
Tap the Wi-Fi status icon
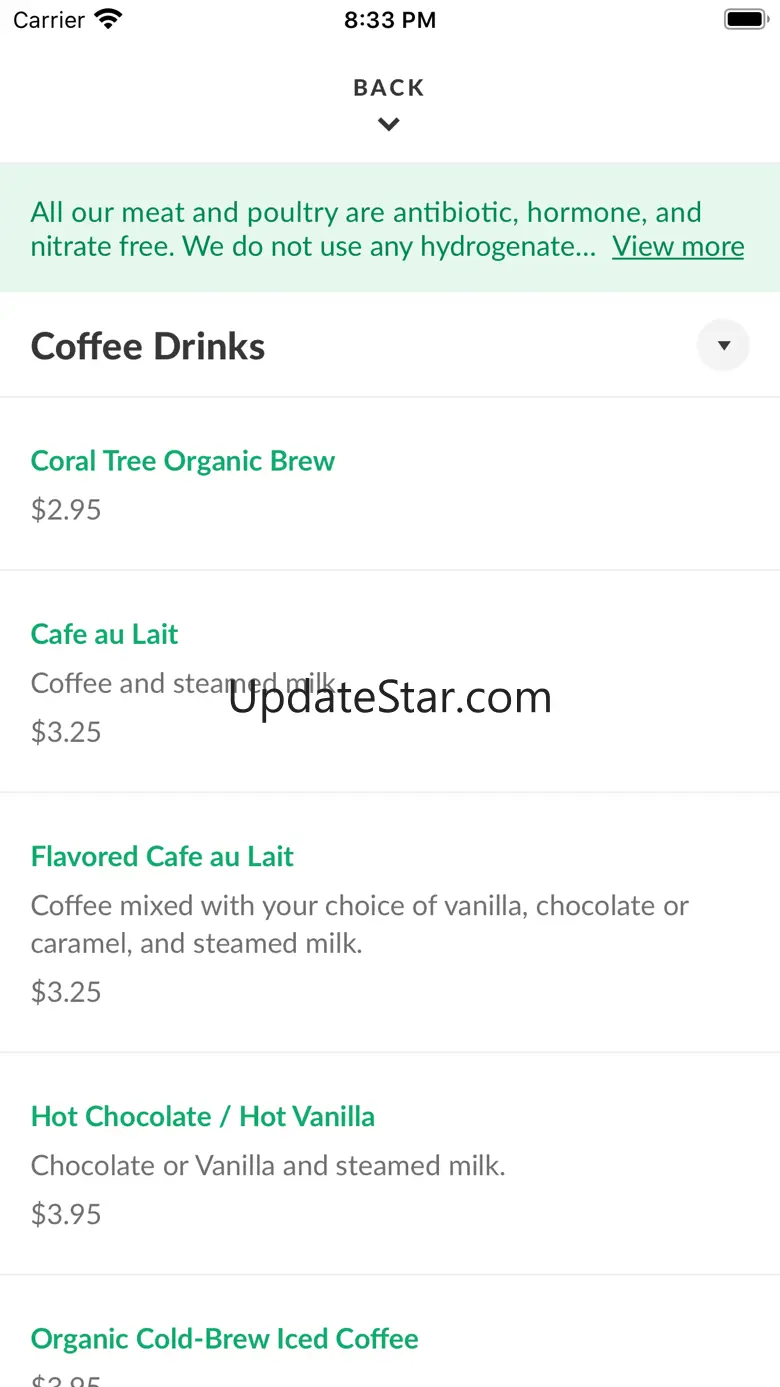pos(107,19)
